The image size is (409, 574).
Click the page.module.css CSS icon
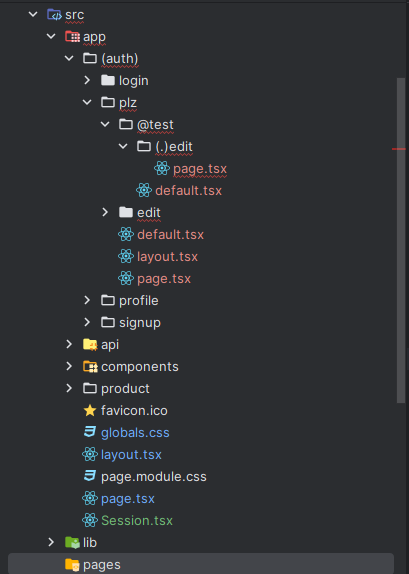[x=90, y=476]
